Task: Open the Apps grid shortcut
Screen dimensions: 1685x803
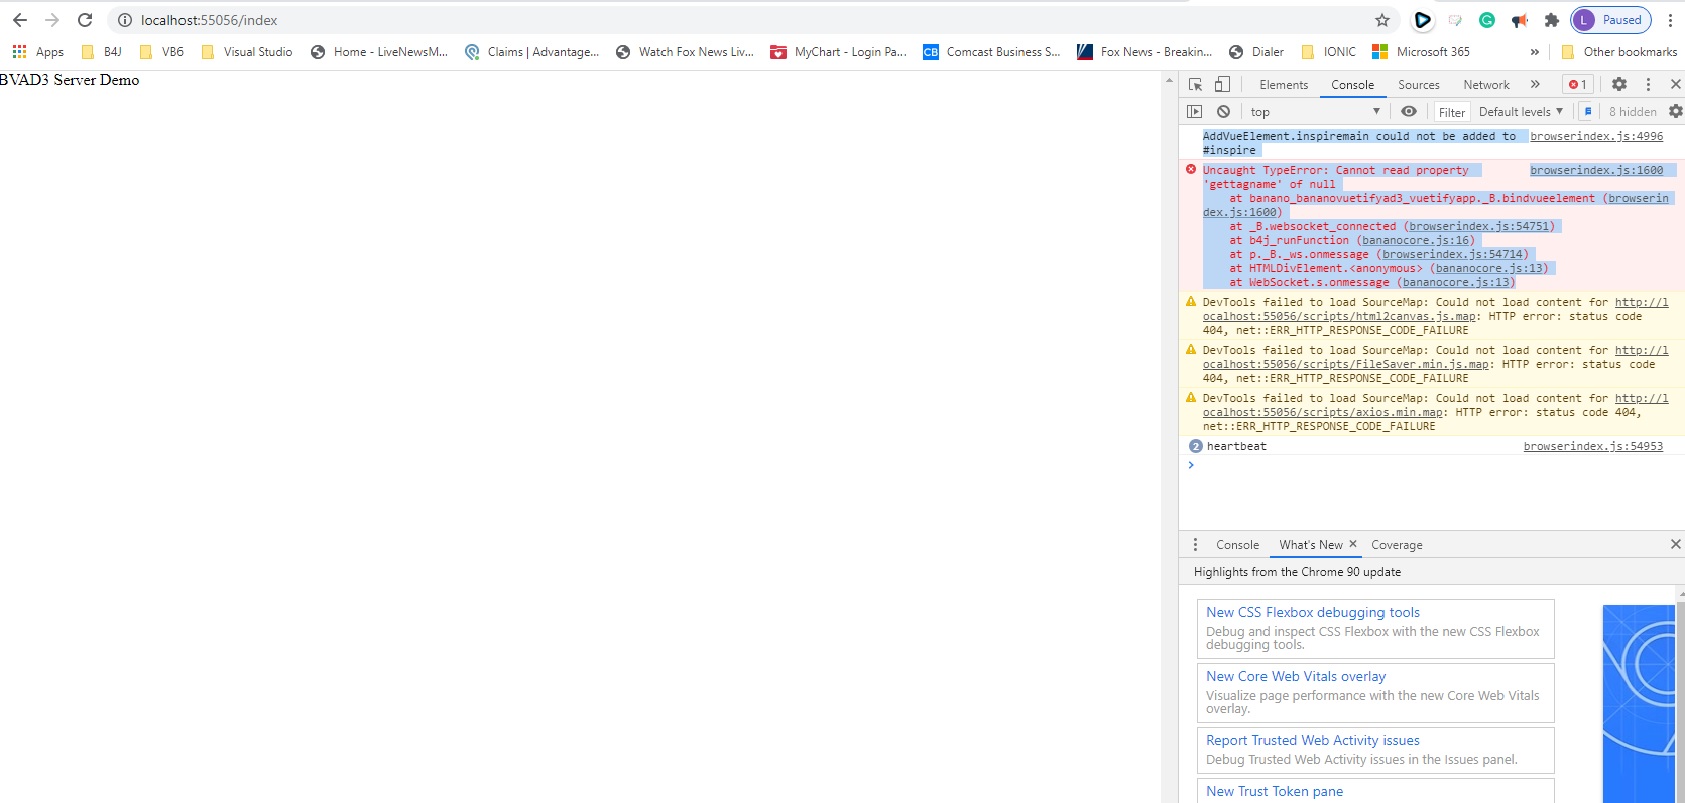Action: coord(38,52)
